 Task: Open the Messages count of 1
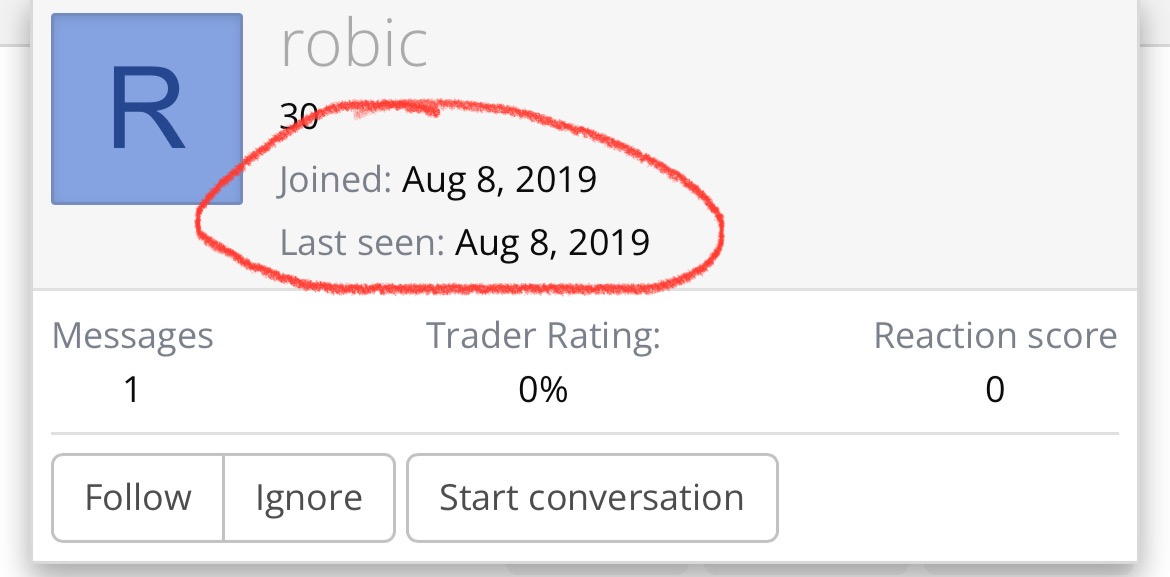pyautogui.click(x=132, y=389)
